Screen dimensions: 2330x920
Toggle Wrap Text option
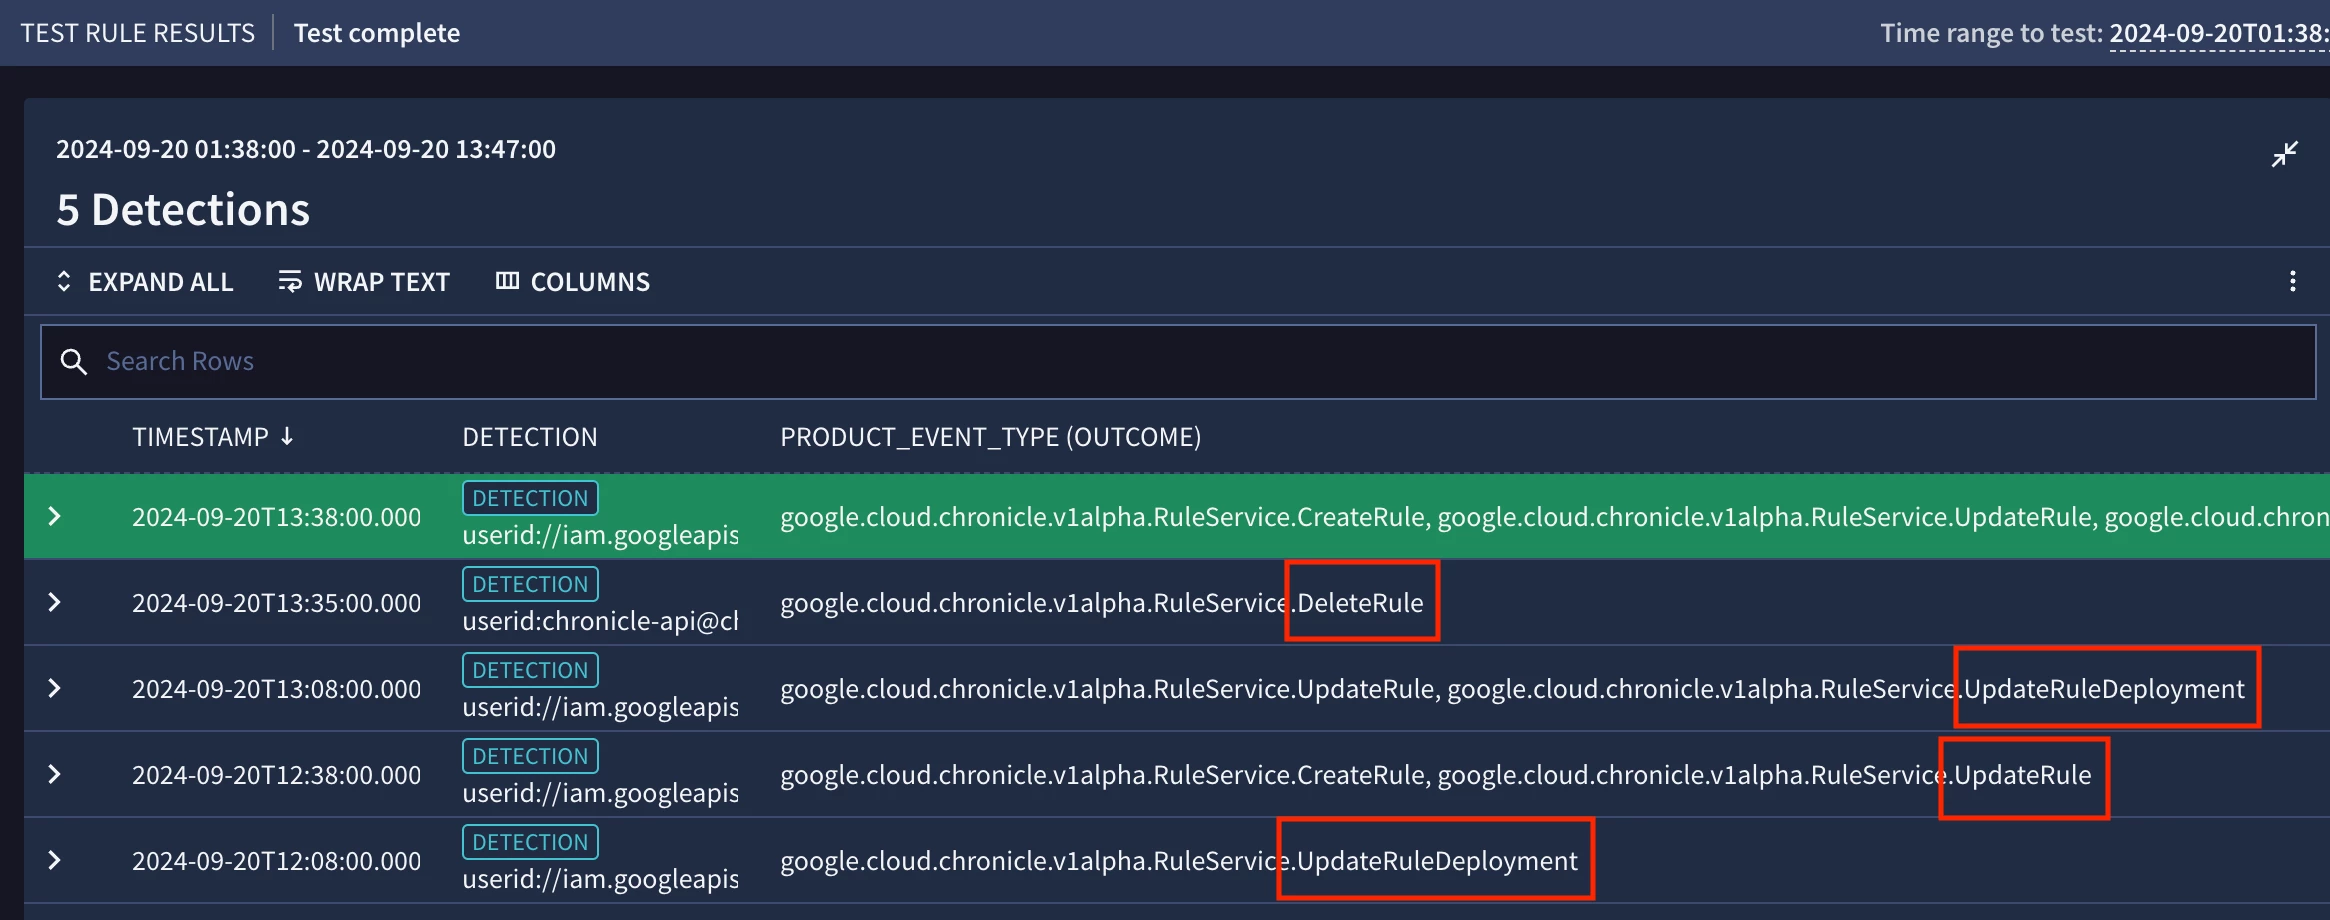pyautogui.click(x=364, y=282)
